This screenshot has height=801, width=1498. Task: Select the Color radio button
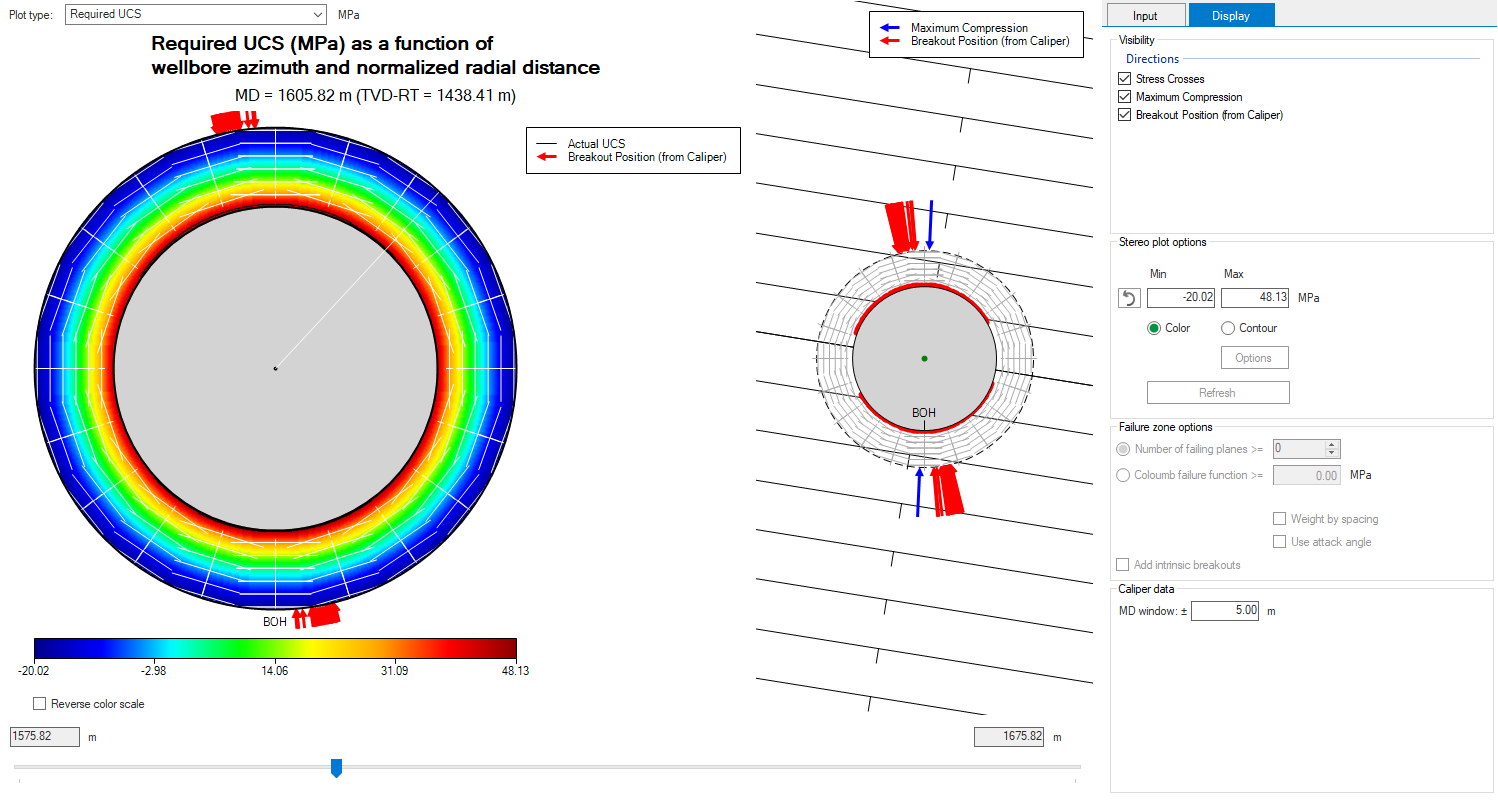click(x=1154, y=328)
